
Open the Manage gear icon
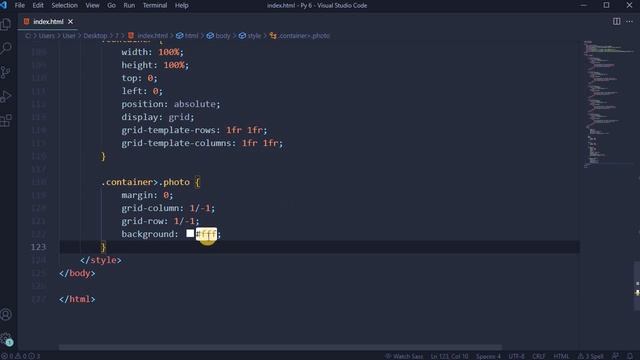pos(6,338)
